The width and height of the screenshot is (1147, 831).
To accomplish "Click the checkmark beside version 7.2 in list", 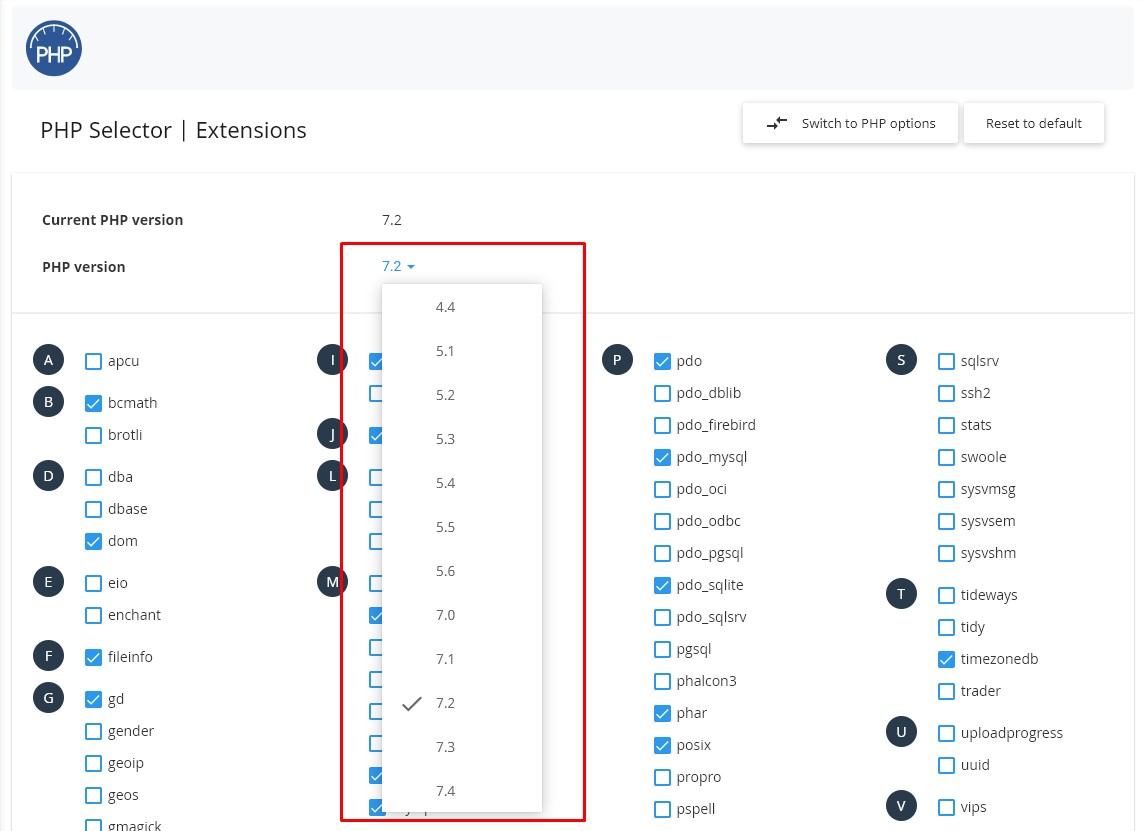I will pyautogui.click(x=412, y=704).
